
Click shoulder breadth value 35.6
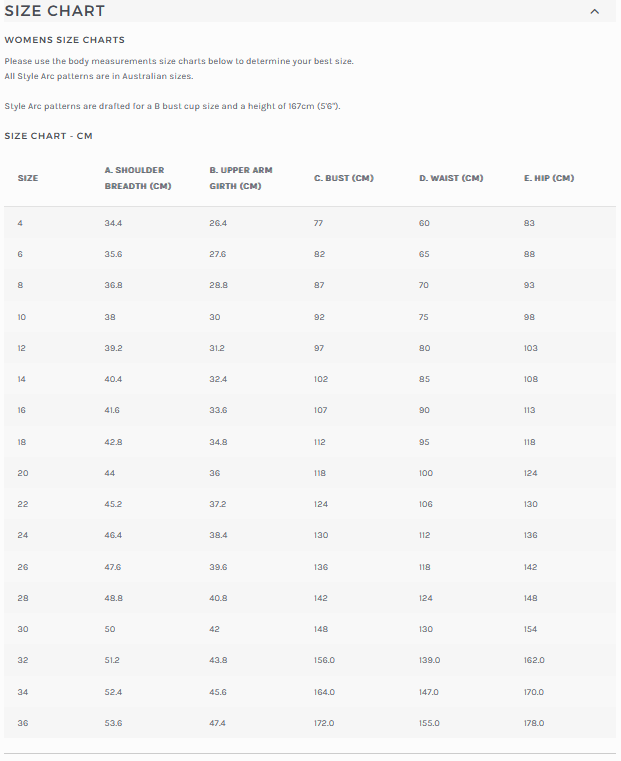click(113, 254)
